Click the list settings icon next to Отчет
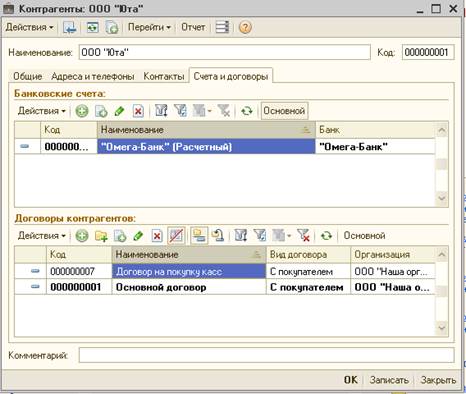 point(222,27)
